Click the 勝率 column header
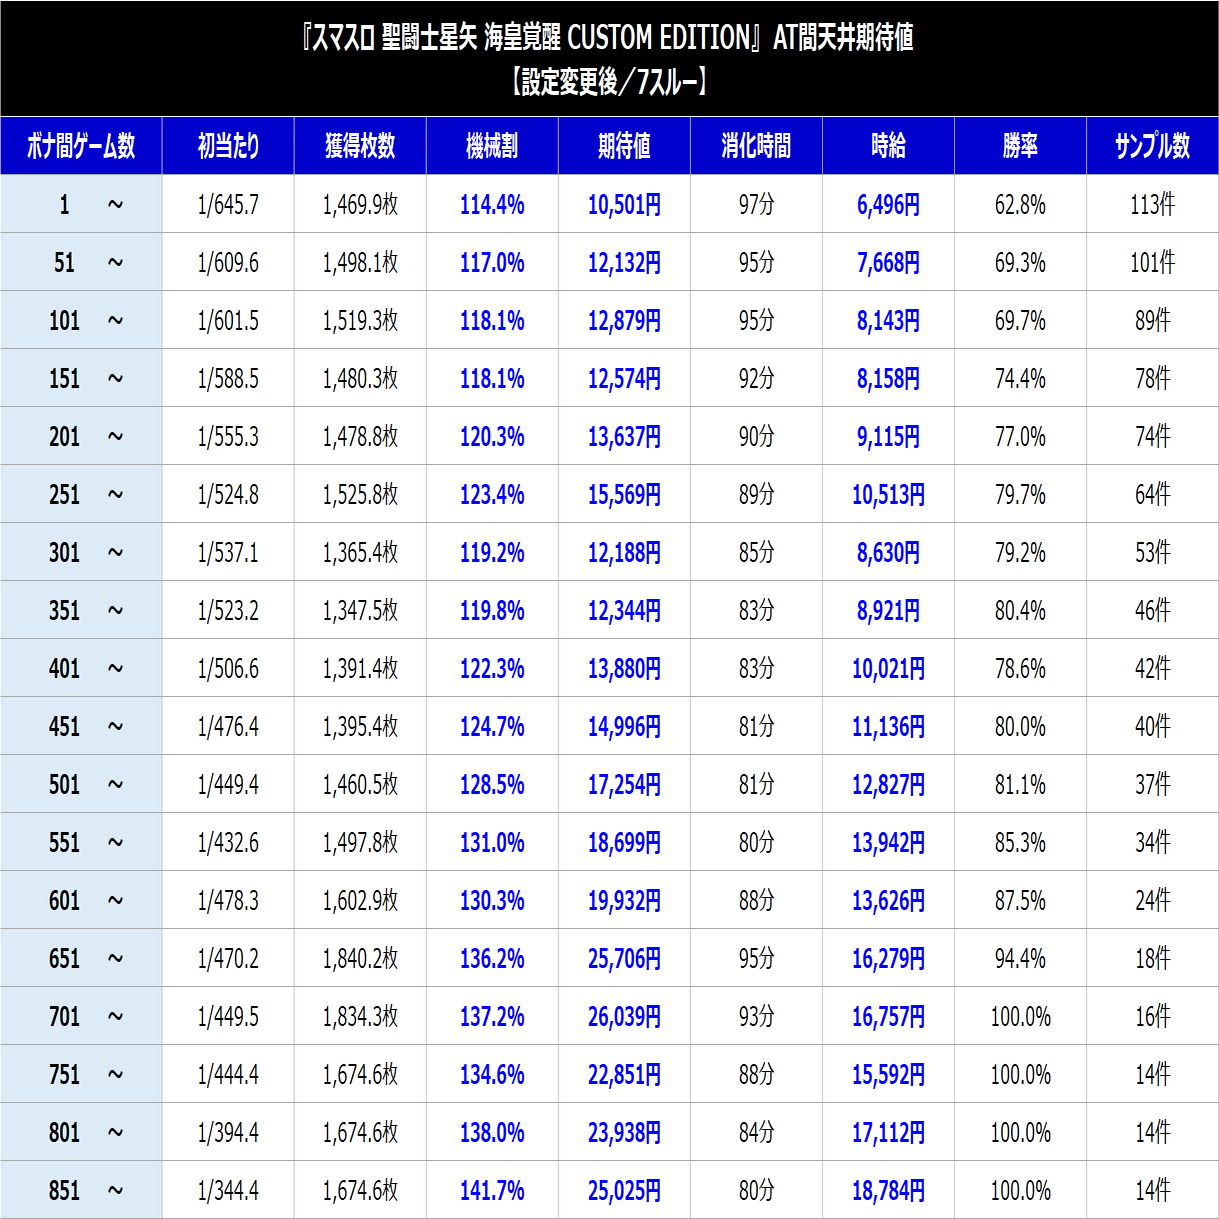The height and width of the screenshot is (1219, 1219). tap(1020, 146)
